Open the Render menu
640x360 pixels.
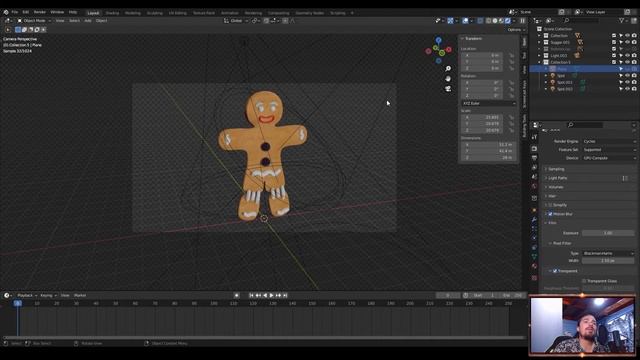click(x=40, y=12)
